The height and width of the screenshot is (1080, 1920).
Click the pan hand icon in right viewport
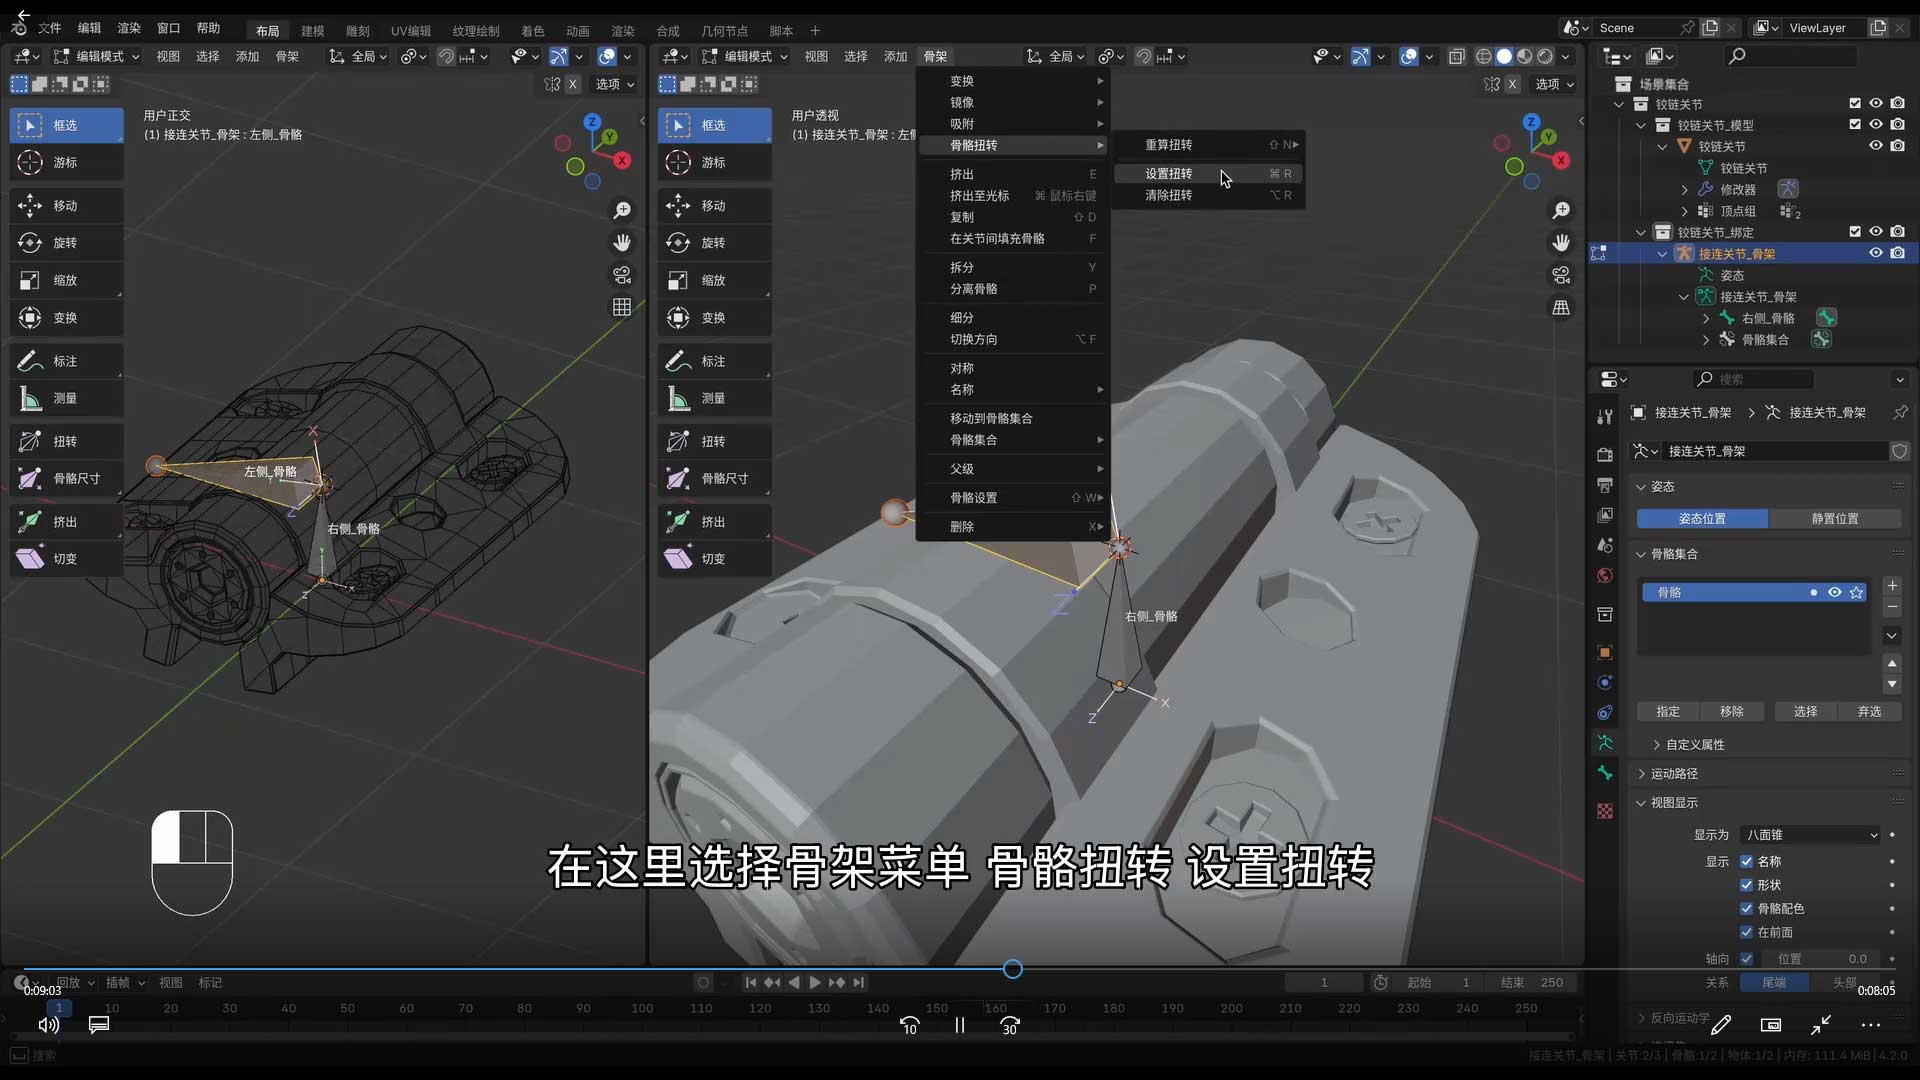click(x=1561, y=243)
